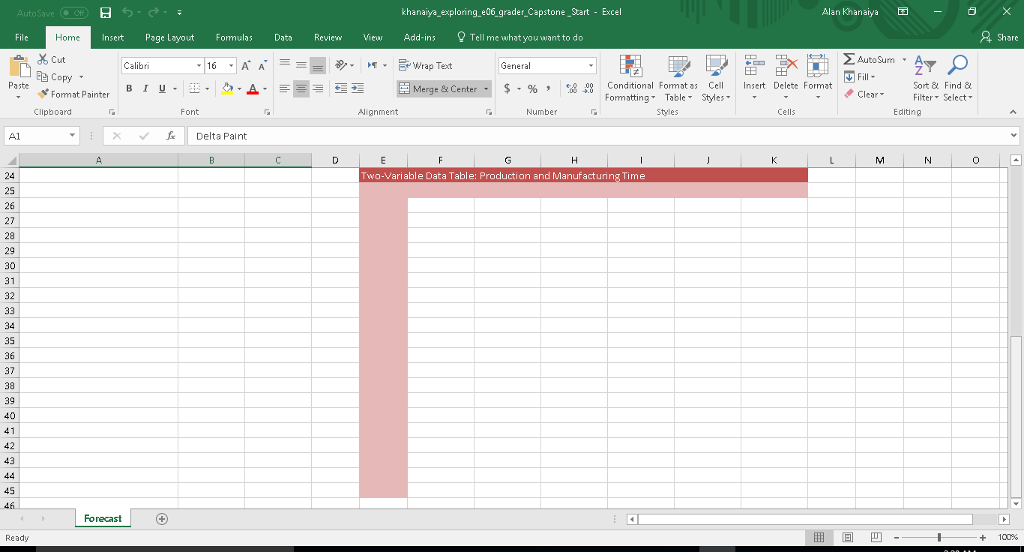Click the Save icon in title bar
The image size is (1024, 552).
click(103, 12)
